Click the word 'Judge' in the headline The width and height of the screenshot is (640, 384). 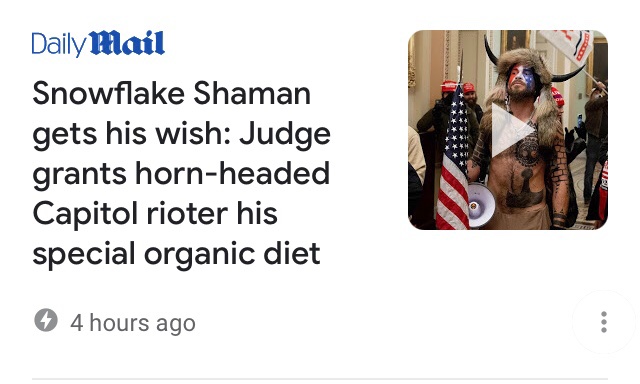(x=285, y=135)
